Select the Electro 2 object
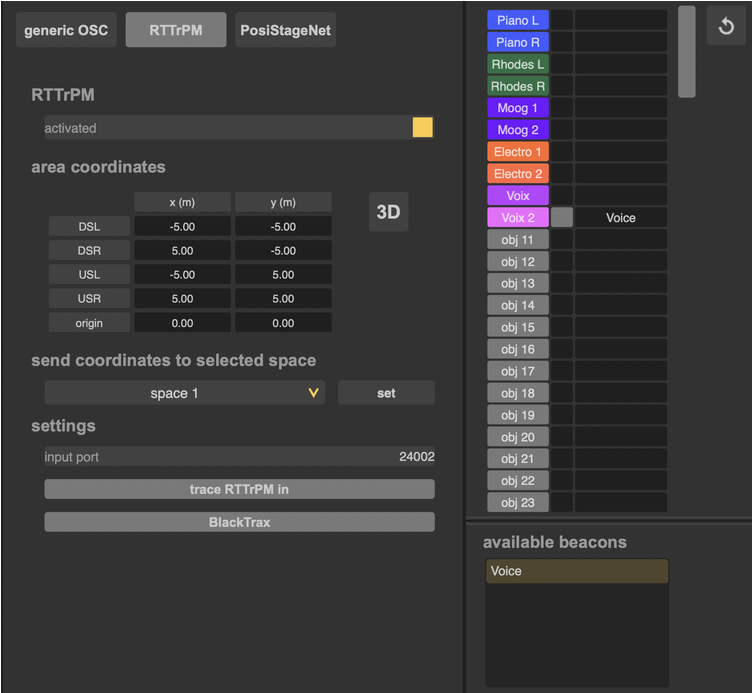The height and width of the screenshot is (693, 752). (x=518, y=174)
